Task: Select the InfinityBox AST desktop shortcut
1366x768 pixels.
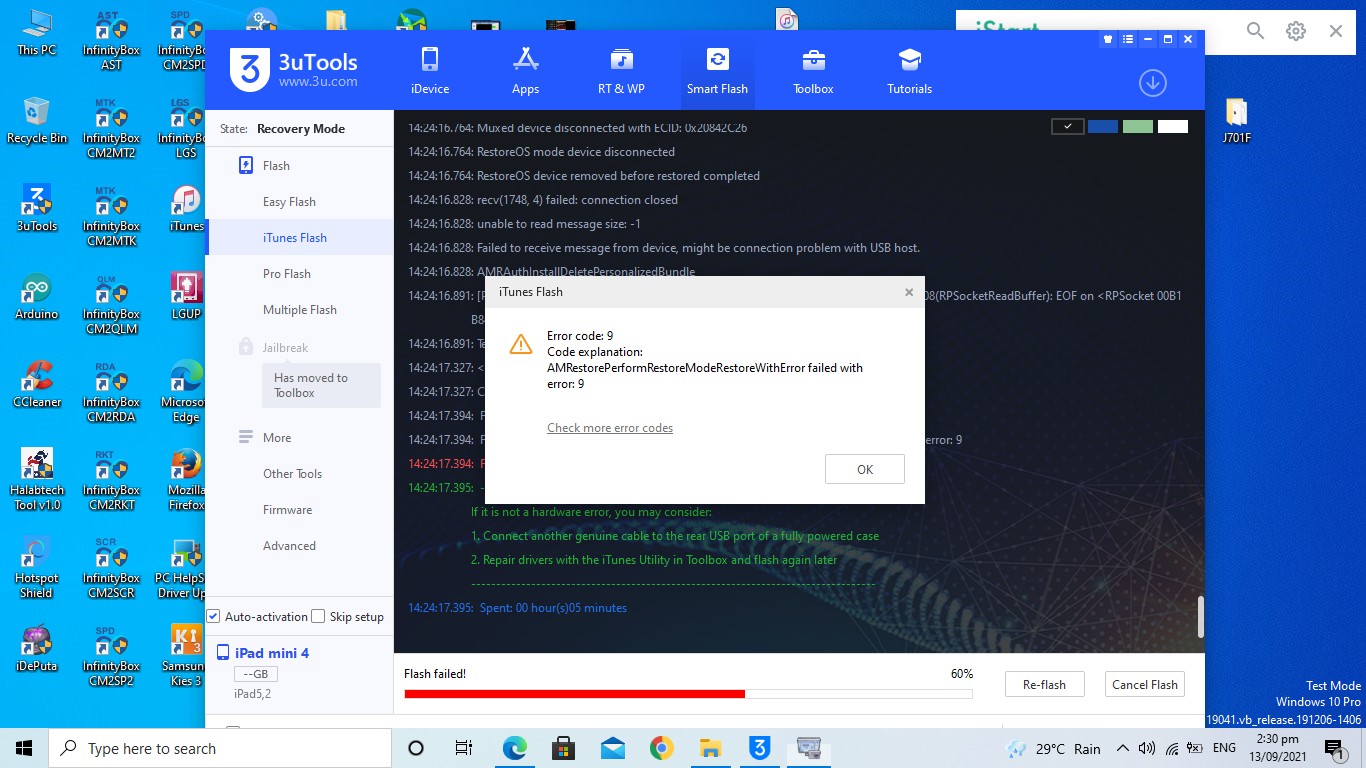Action: 111,40
